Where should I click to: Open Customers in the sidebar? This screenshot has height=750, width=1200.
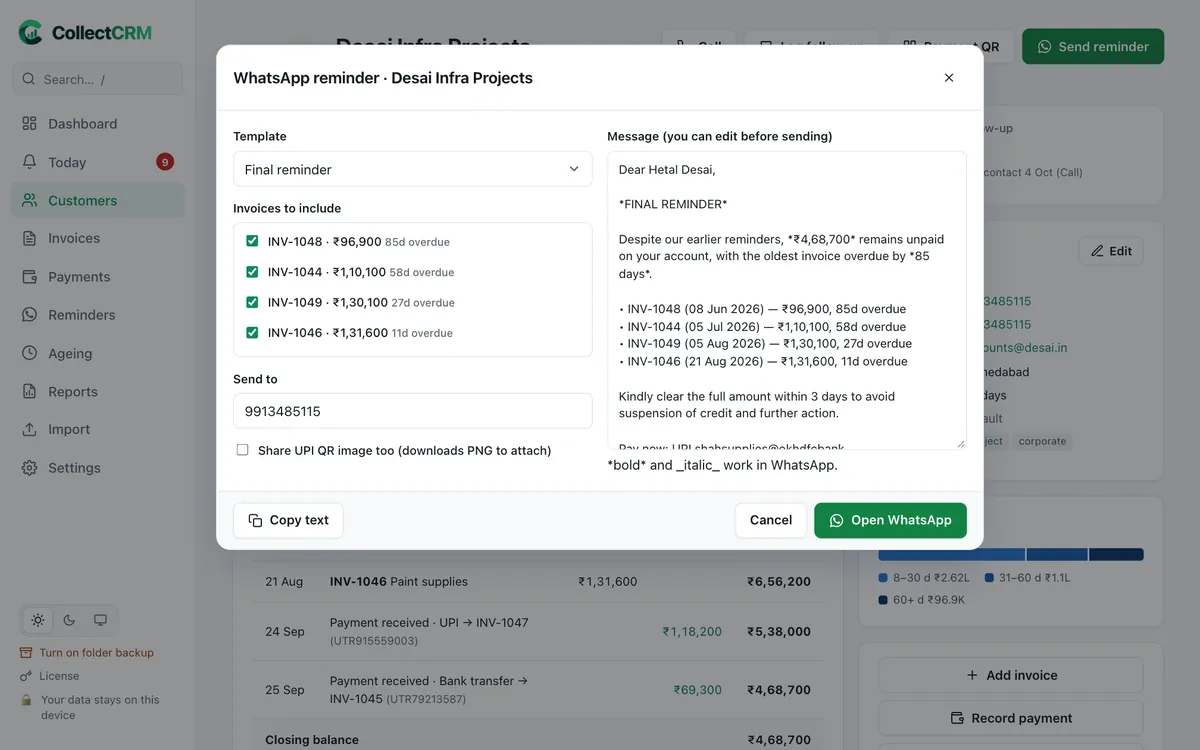[x=98, y=200]
